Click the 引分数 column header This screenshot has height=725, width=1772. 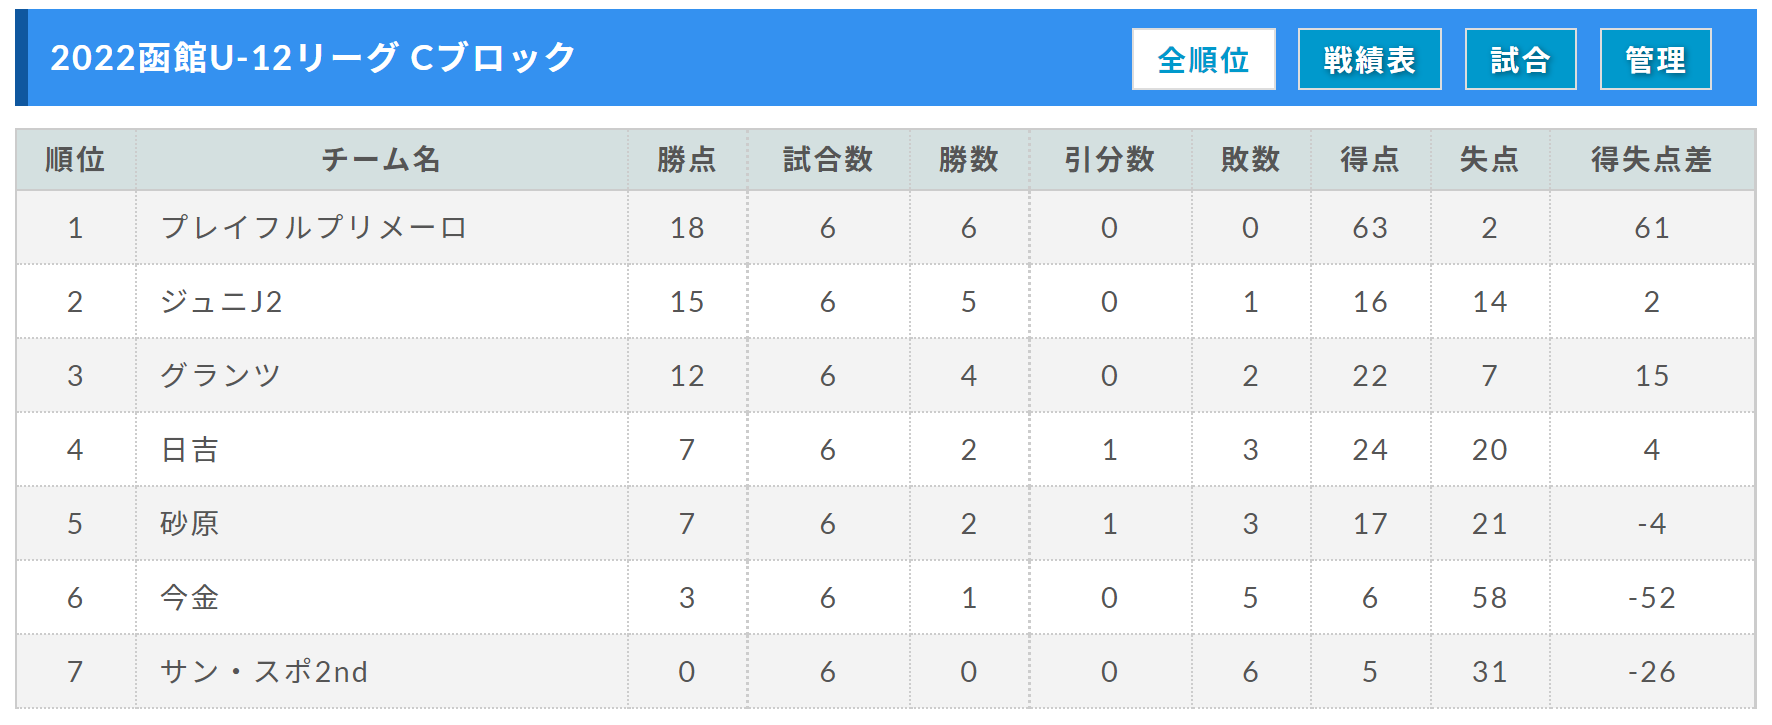pyautogui.click(x=1110, y=159)
